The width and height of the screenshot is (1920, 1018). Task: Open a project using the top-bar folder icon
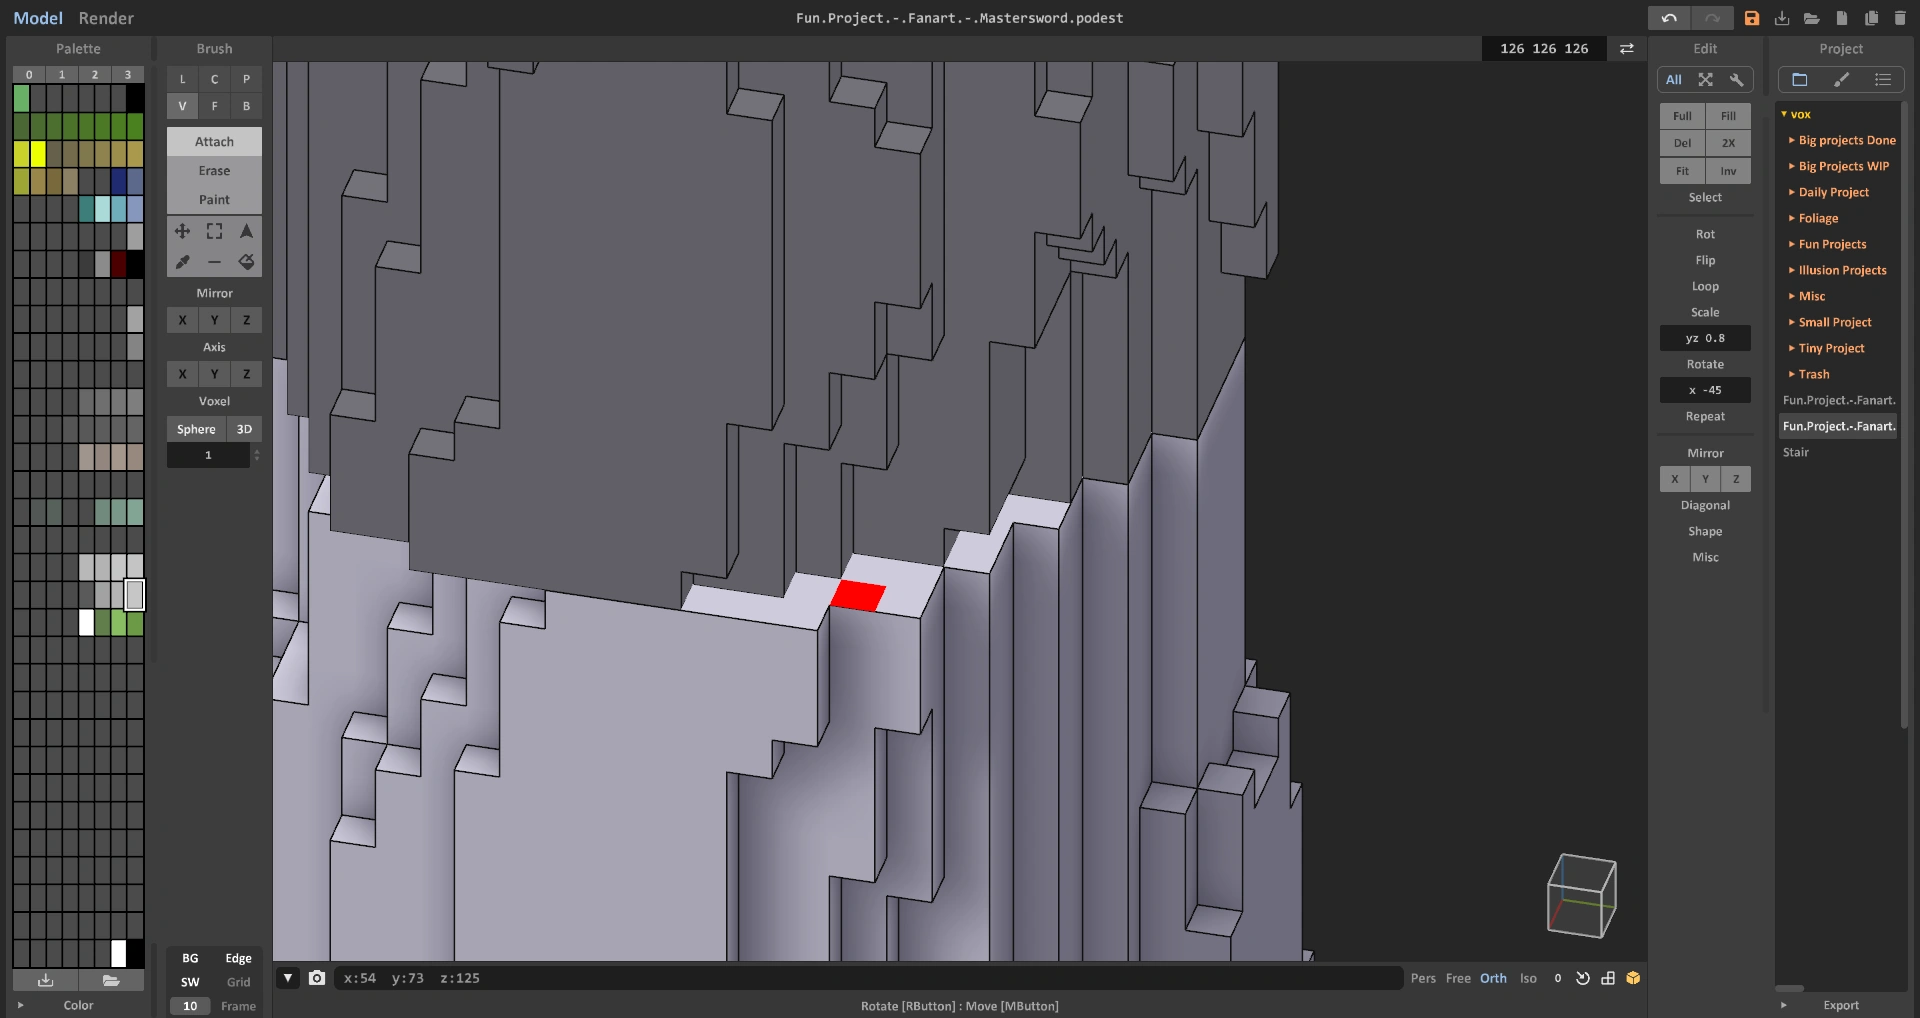pos(1811,18)
